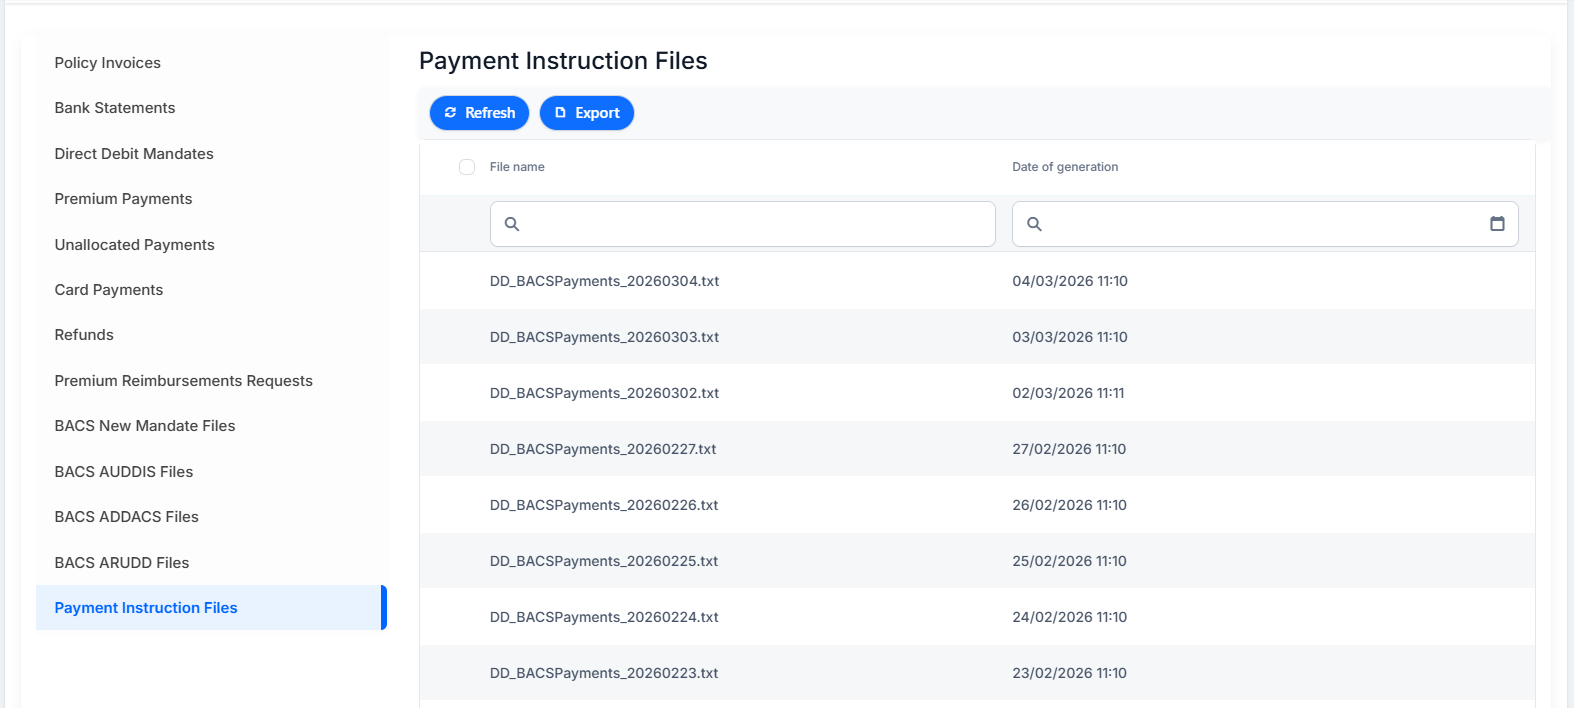Open Policy Invoices in sidebar
Image resolution: width=1574 pixels, height=708 pixels.
(108, 63)
